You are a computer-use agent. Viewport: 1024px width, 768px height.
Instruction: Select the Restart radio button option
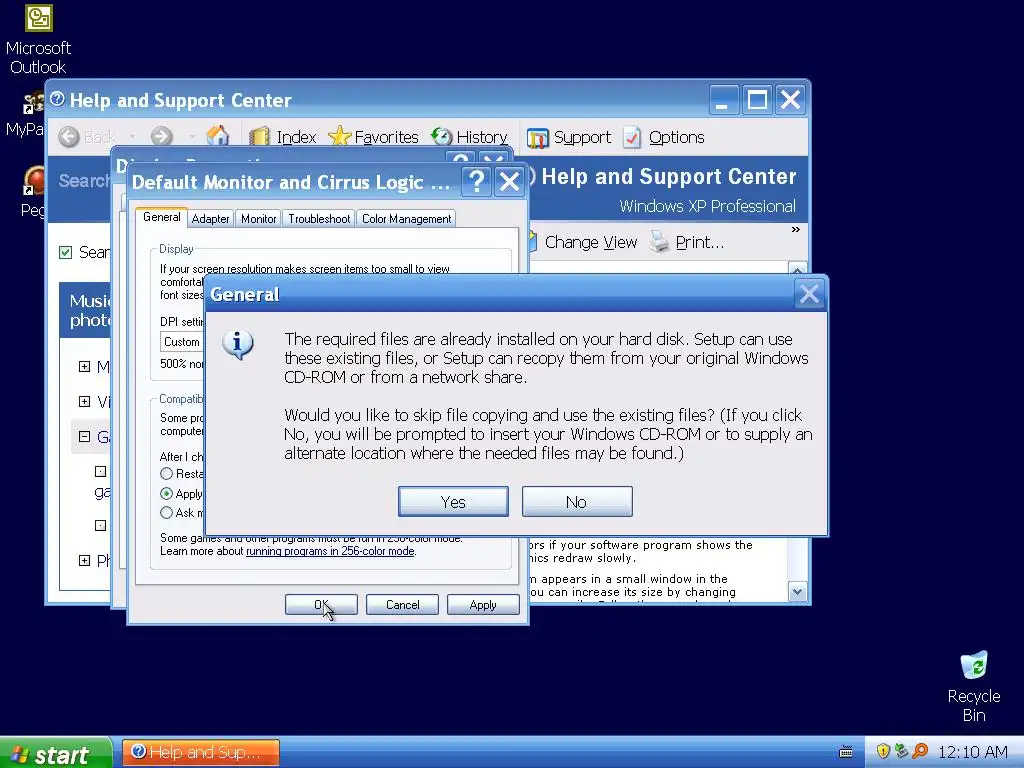[x=167, y=473]
